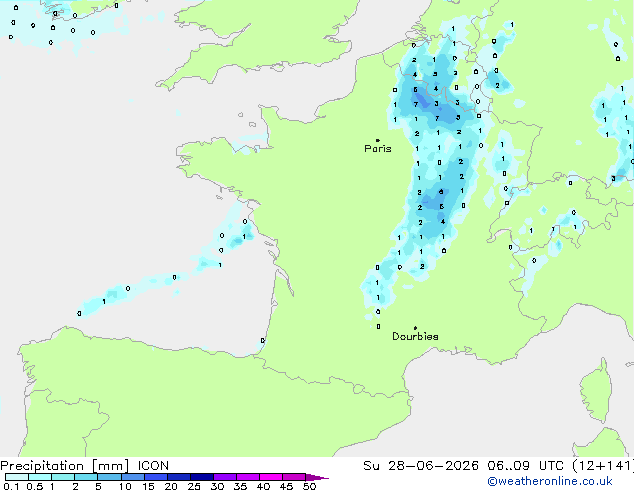Click the legend scale label '10'
The image size is (634, 490).
tap(125, 486)
